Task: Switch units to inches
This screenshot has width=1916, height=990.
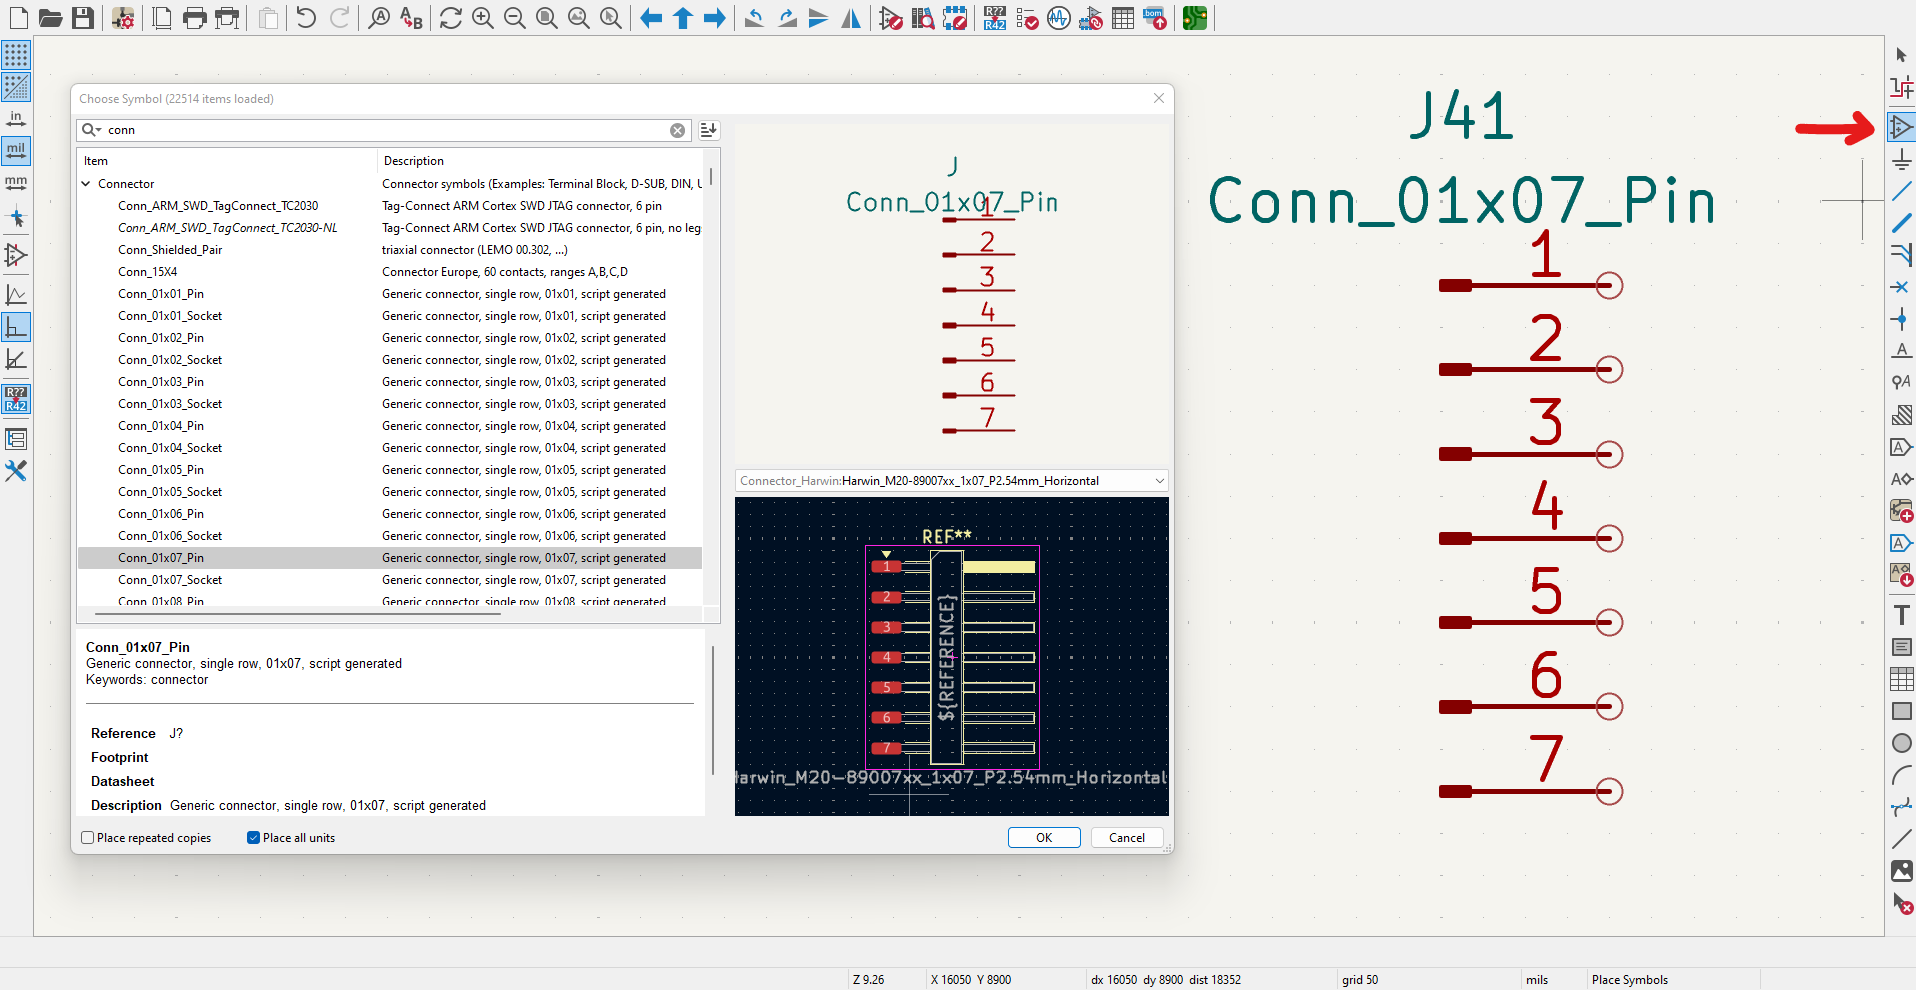Action: [16, 119]
